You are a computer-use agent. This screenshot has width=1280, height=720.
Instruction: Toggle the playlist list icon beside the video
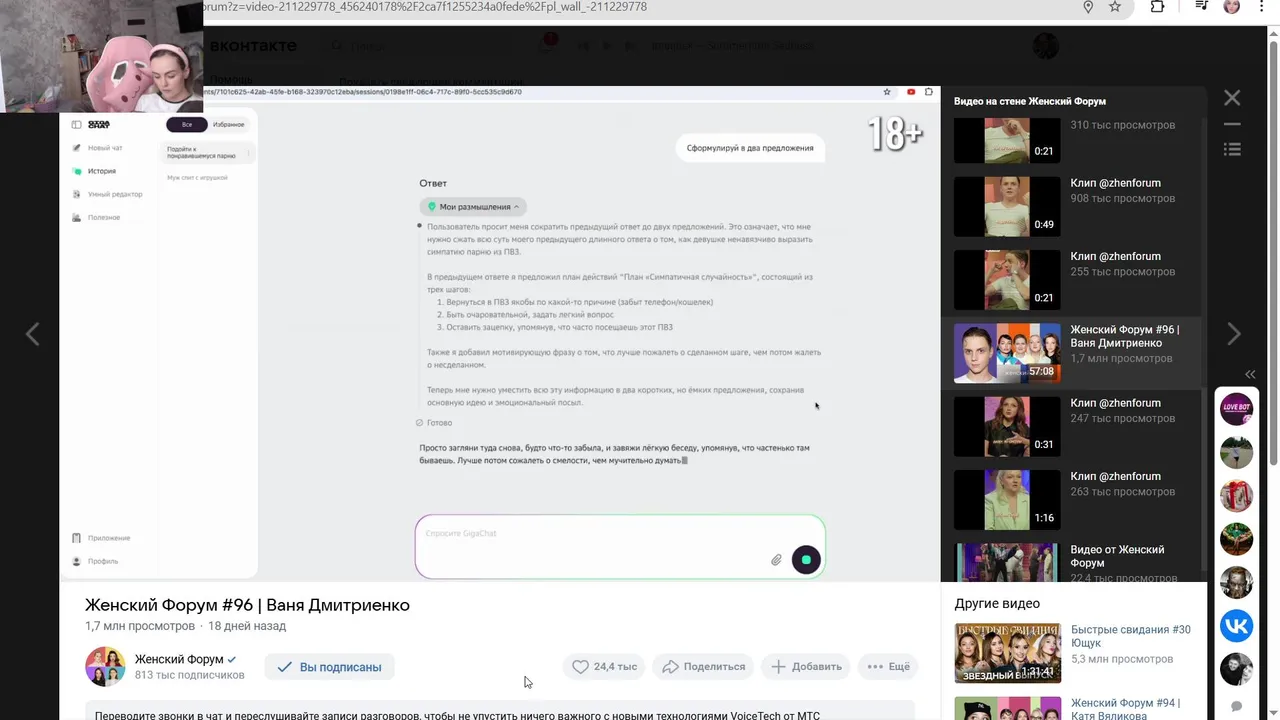coord(1232,149)
